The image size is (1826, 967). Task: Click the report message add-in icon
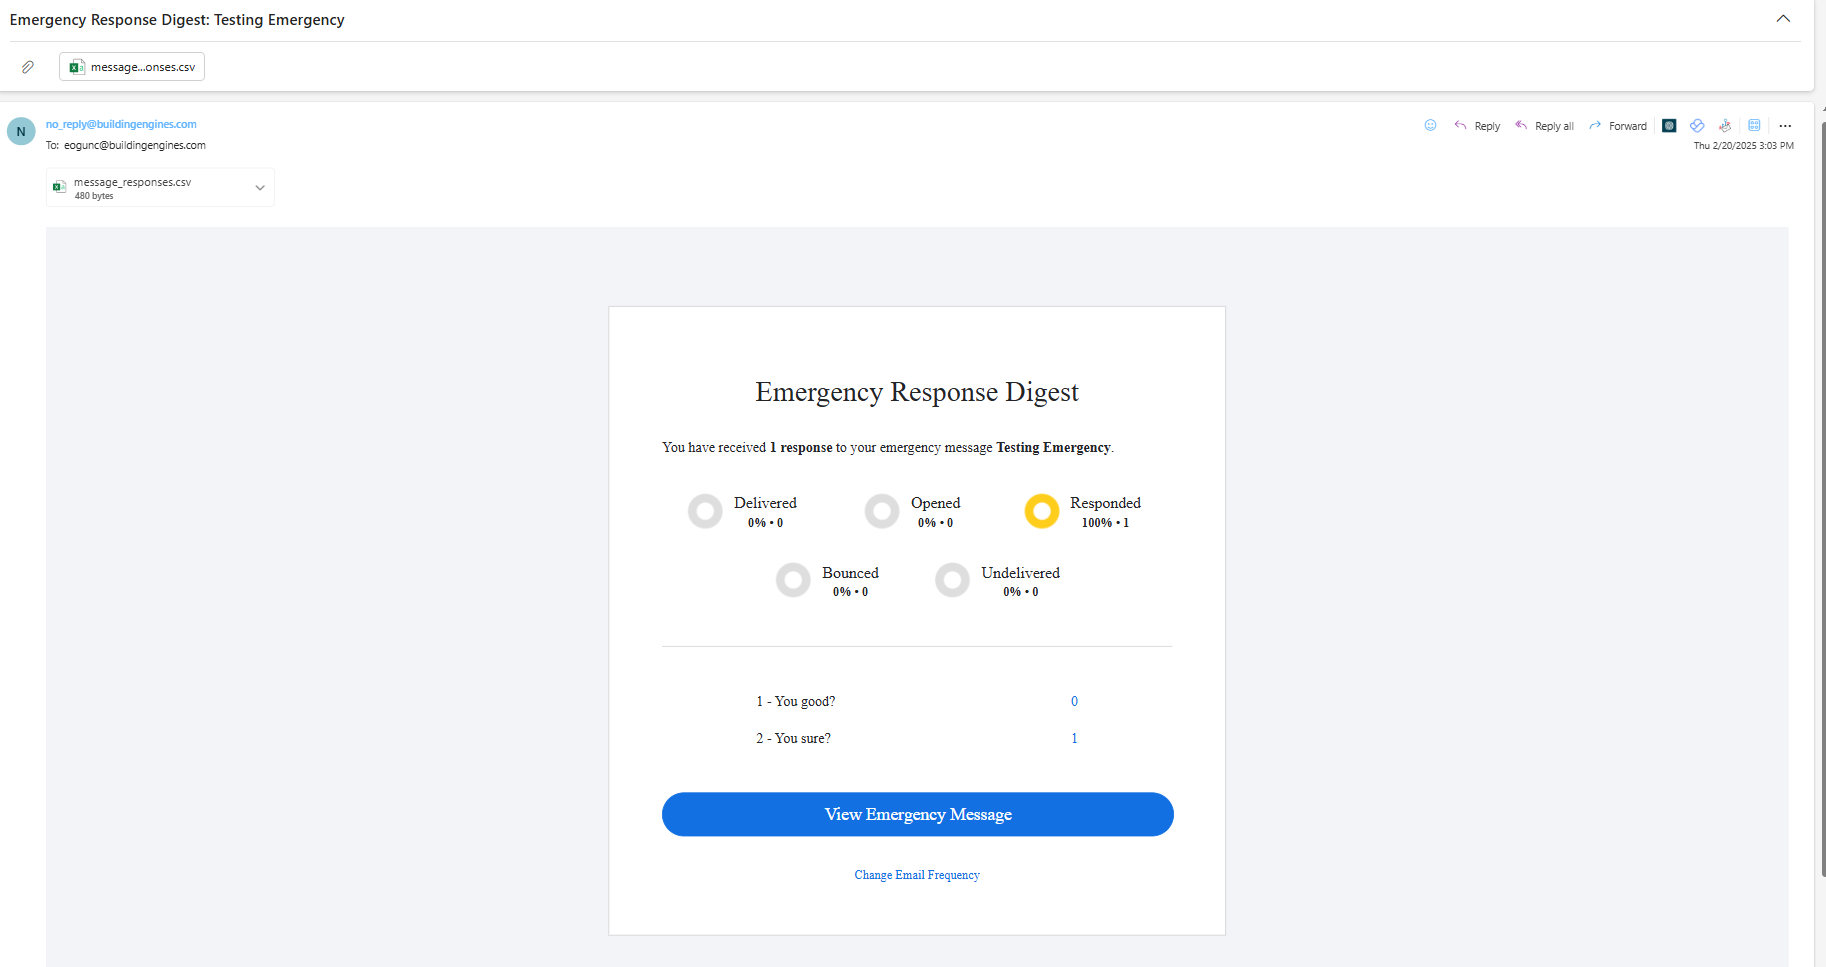pyautogui.click(x=1725, y=126)
